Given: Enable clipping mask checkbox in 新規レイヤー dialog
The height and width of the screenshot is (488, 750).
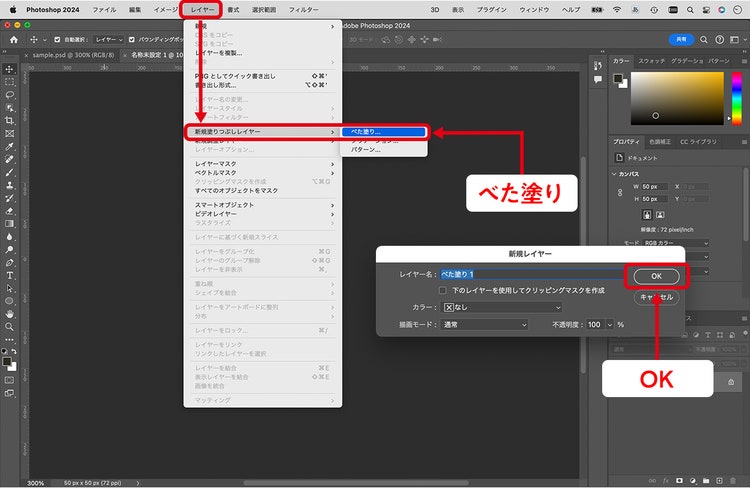Looking at the screenshot, I should point(443,290).
